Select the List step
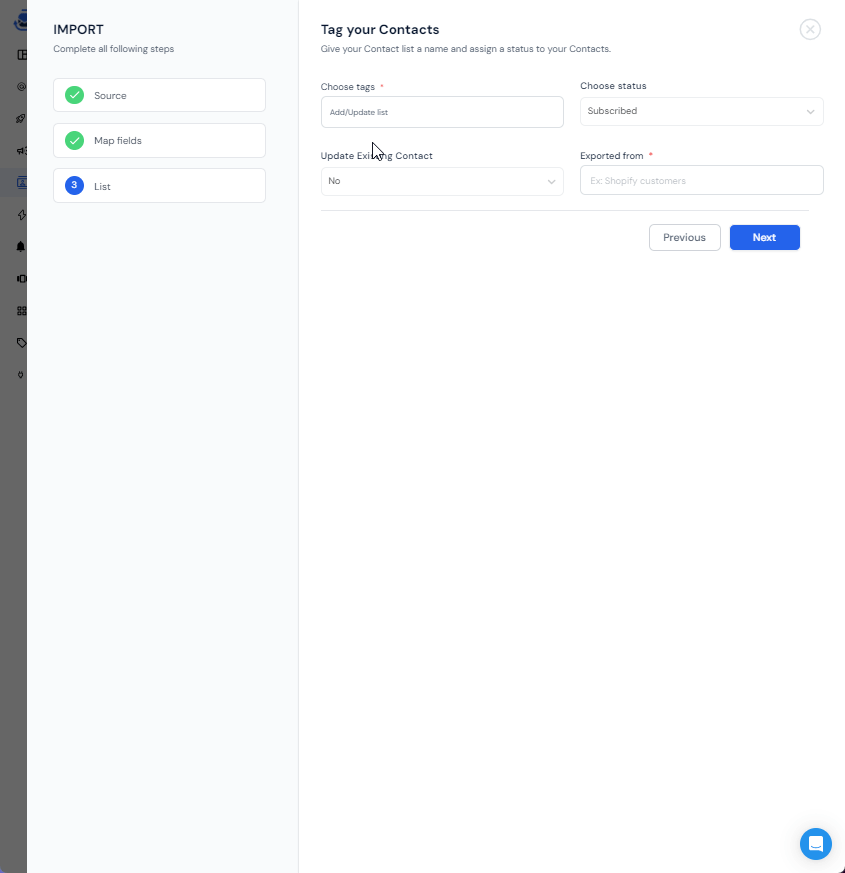The height and width of the screenshot is (873, 845). (160, 186)
